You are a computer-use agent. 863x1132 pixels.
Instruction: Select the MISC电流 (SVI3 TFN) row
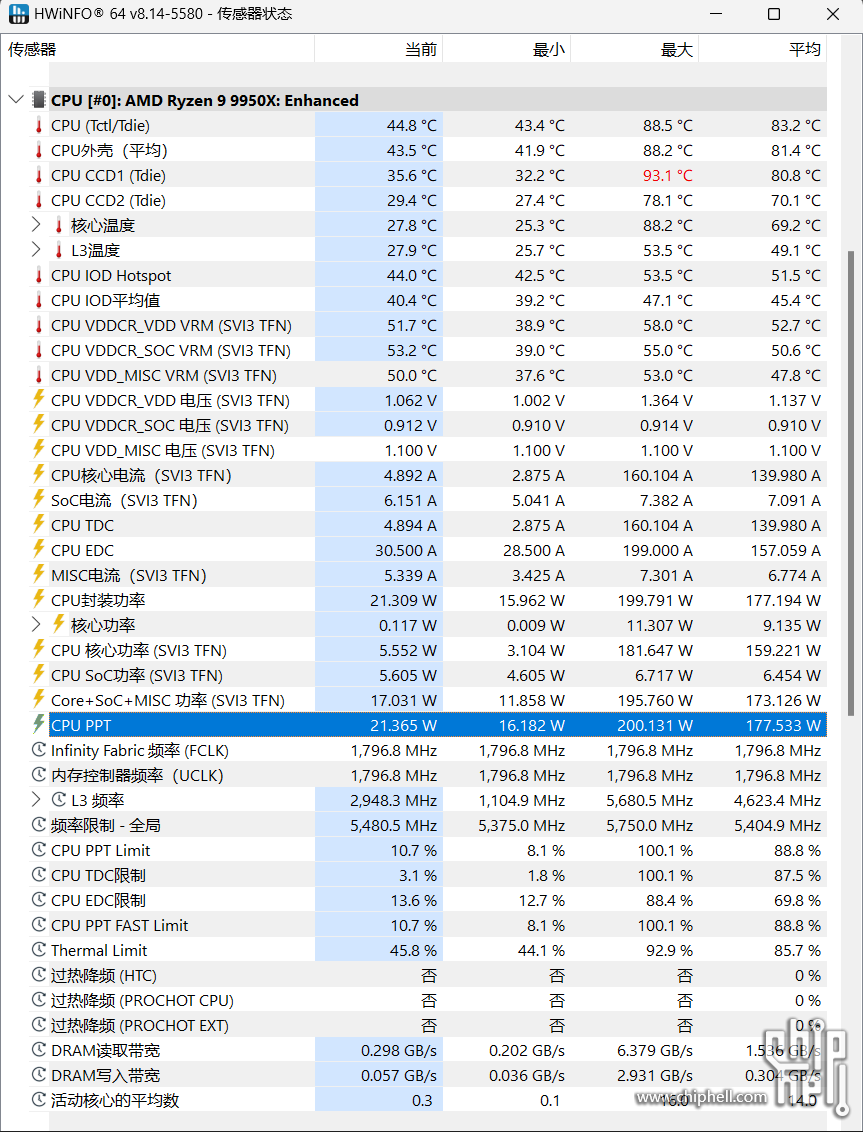click(x=438, y=575)
